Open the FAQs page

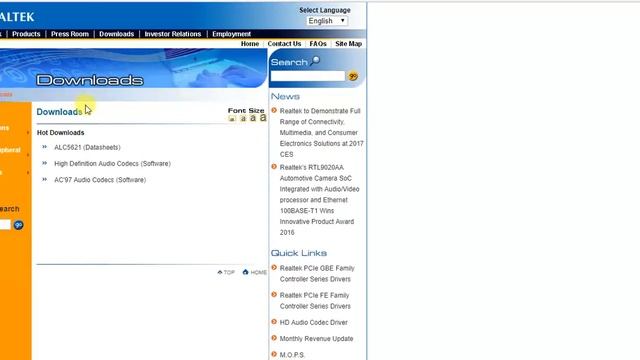(318, 44)
